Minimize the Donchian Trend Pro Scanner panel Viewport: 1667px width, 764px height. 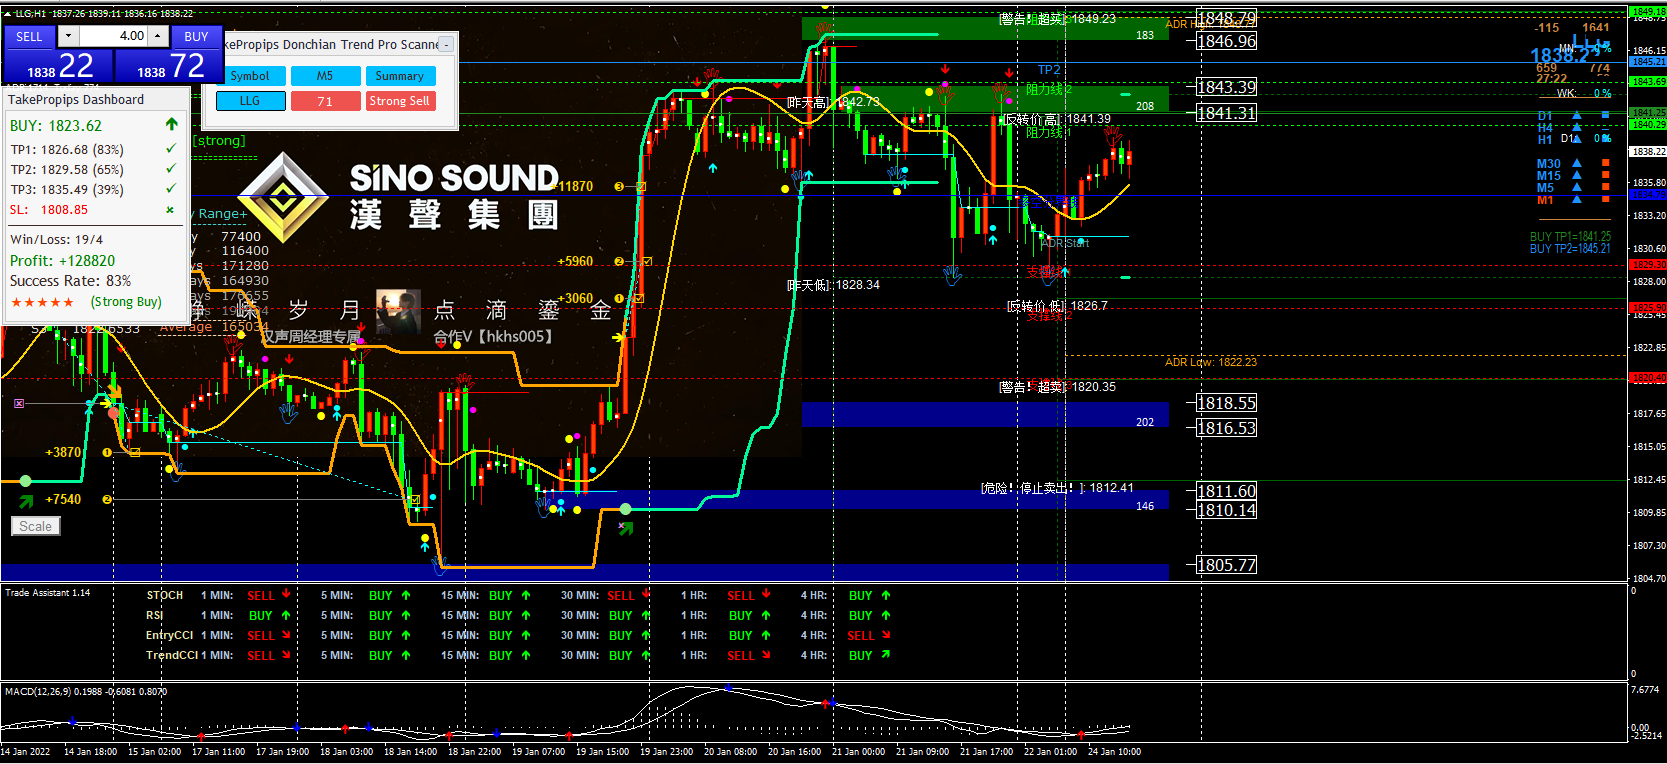point(446,44)
